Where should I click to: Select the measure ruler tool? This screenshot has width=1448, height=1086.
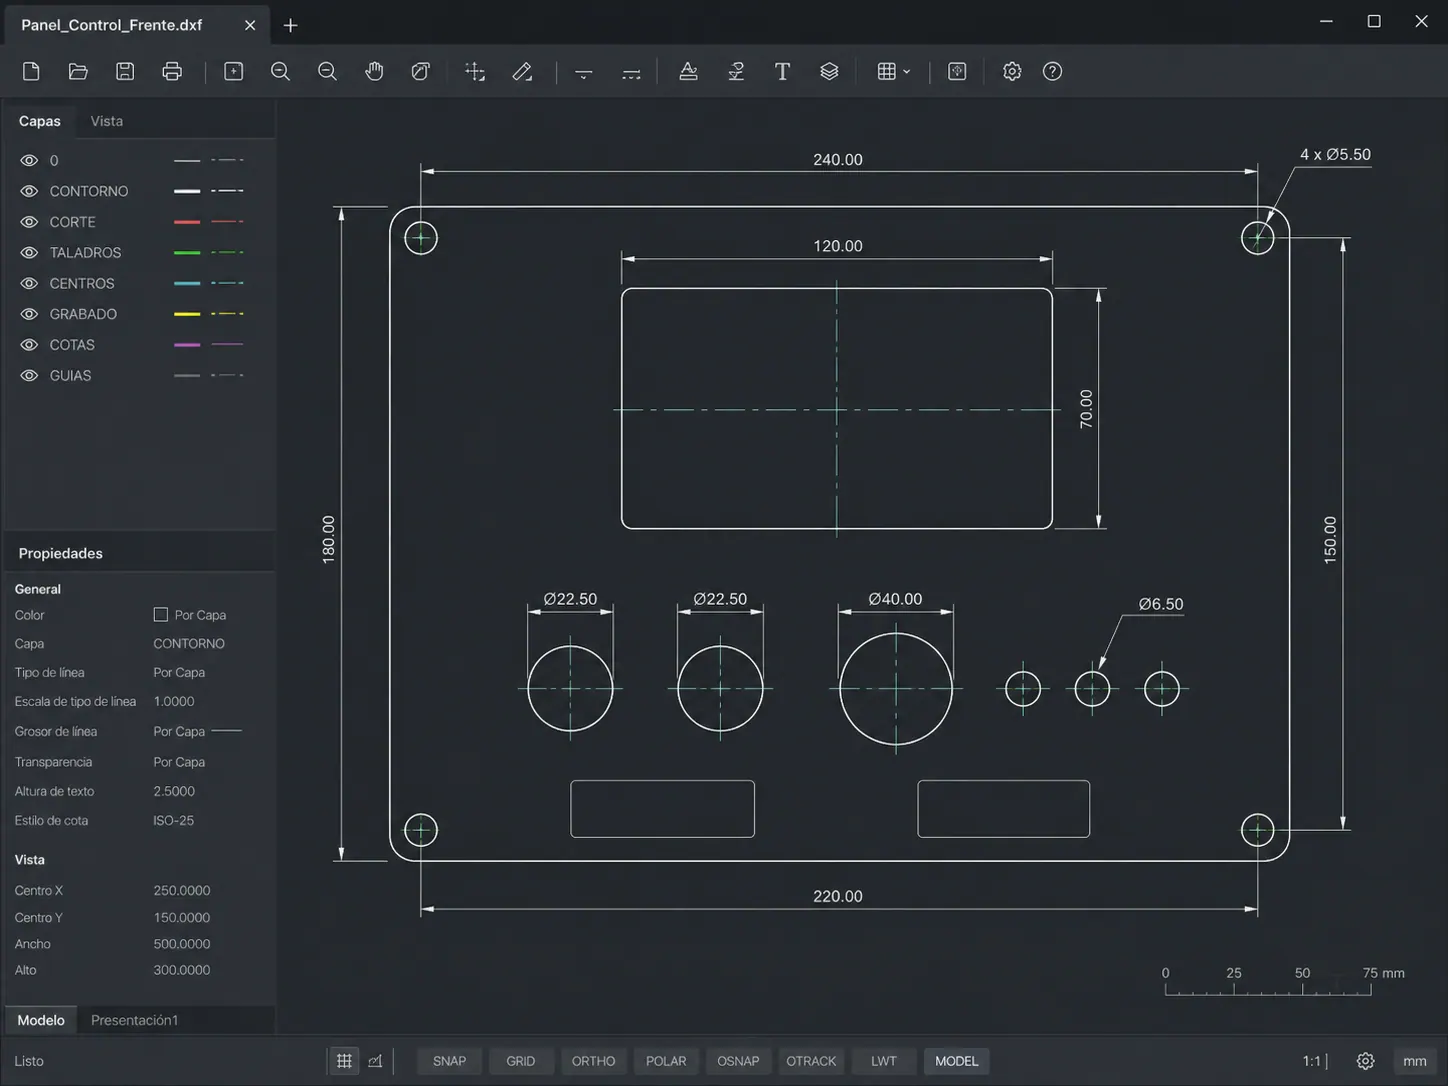(x=522, y=71)
